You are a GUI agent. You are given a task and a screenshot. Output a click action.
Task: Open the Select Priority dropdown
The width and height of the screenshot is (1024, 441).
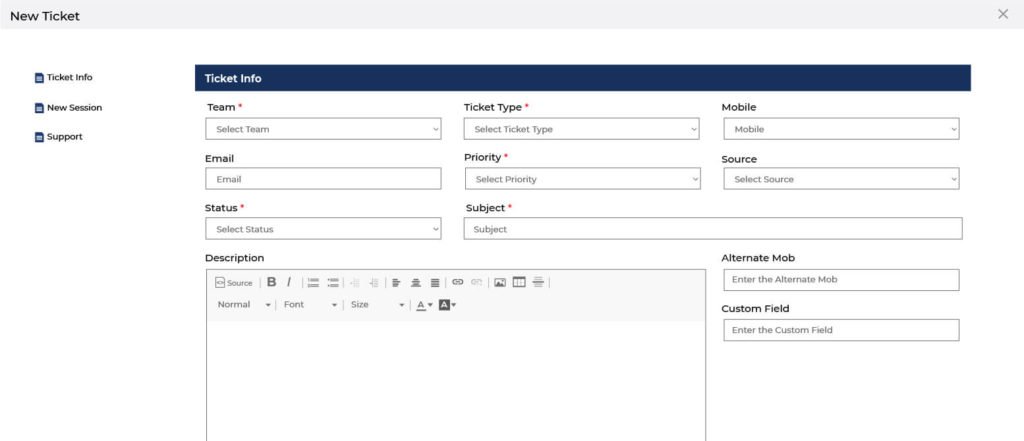tap(583, 179)
